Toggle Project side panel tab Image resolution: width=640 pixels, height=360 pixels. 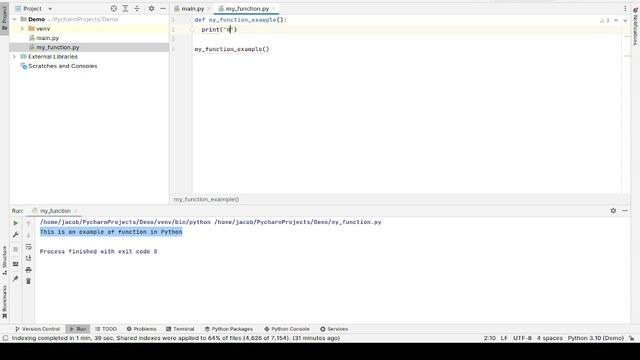pos(4,18)
